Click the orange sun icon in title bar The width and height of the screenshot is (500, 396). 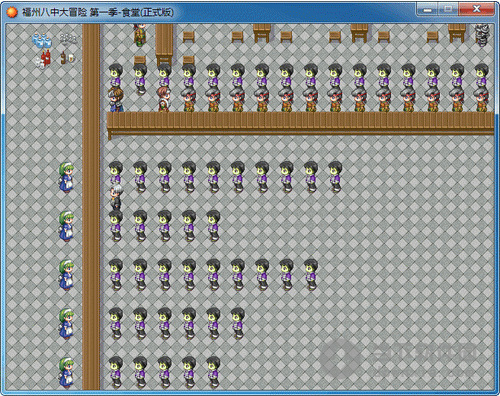[x=12, y=12]
